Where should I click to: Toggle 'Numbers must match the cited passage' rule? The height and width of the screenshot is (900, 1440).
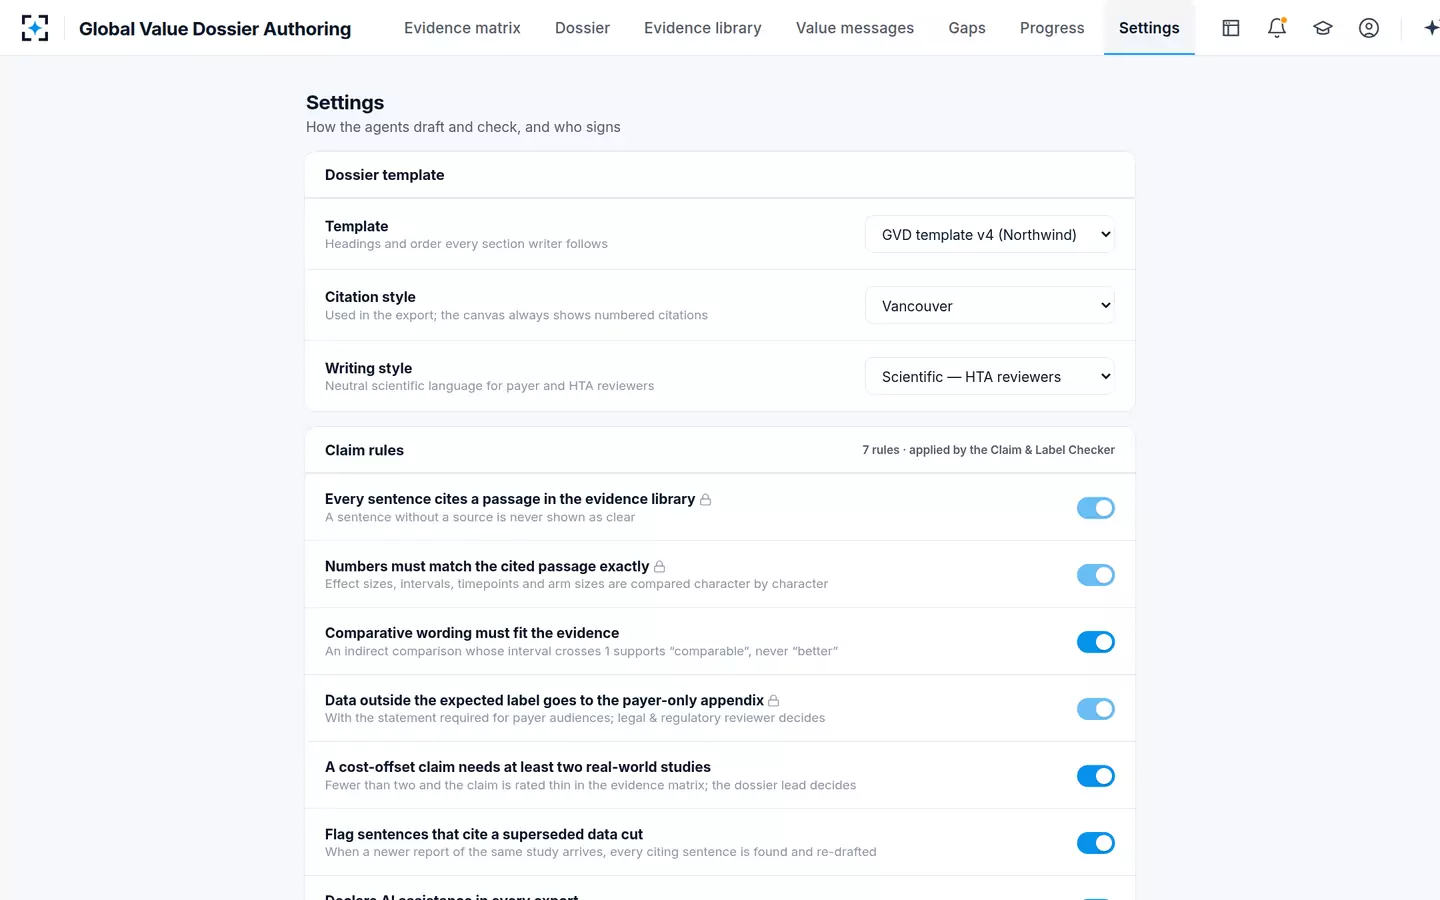click(1096, 575)
